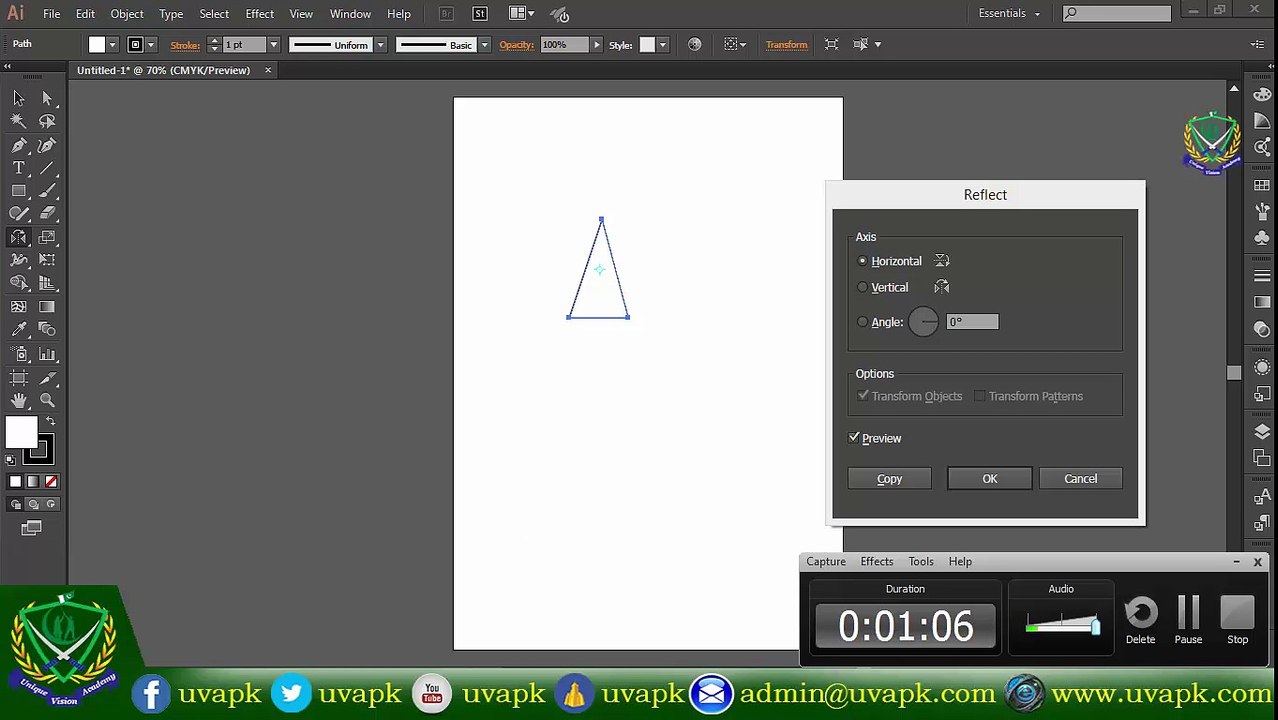Open Arrange Documents dropdown in menu bar
Viewport: 1278px width, 720px height.
tap(521, 13)
